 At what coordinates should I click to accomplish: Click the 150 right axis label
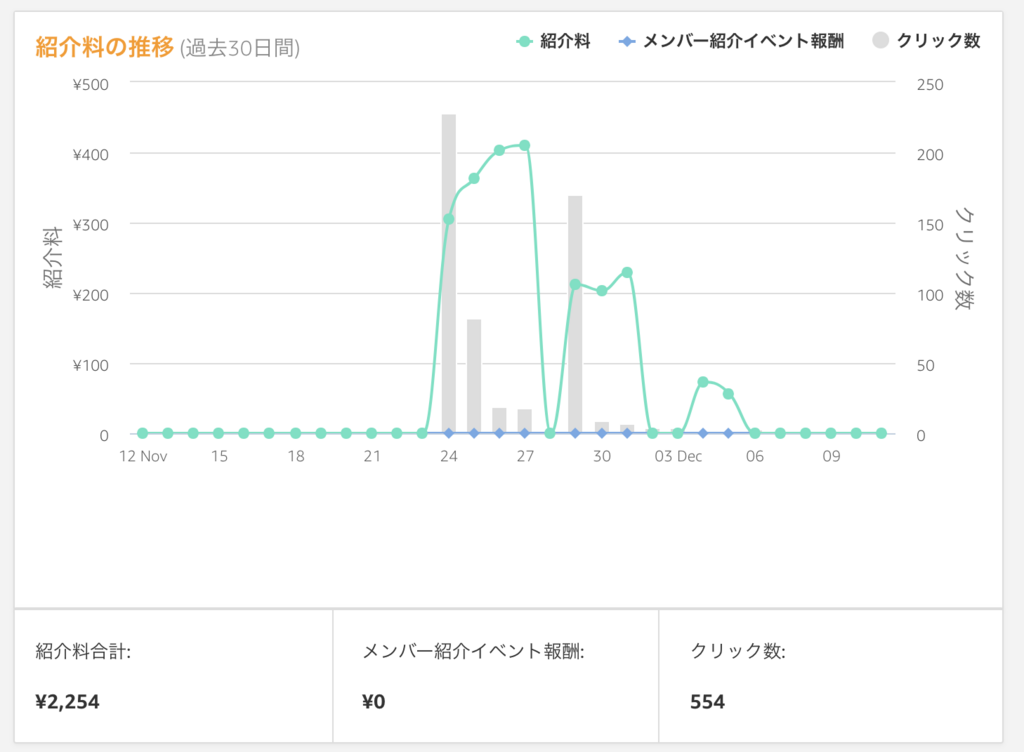[x=930, y=225]
